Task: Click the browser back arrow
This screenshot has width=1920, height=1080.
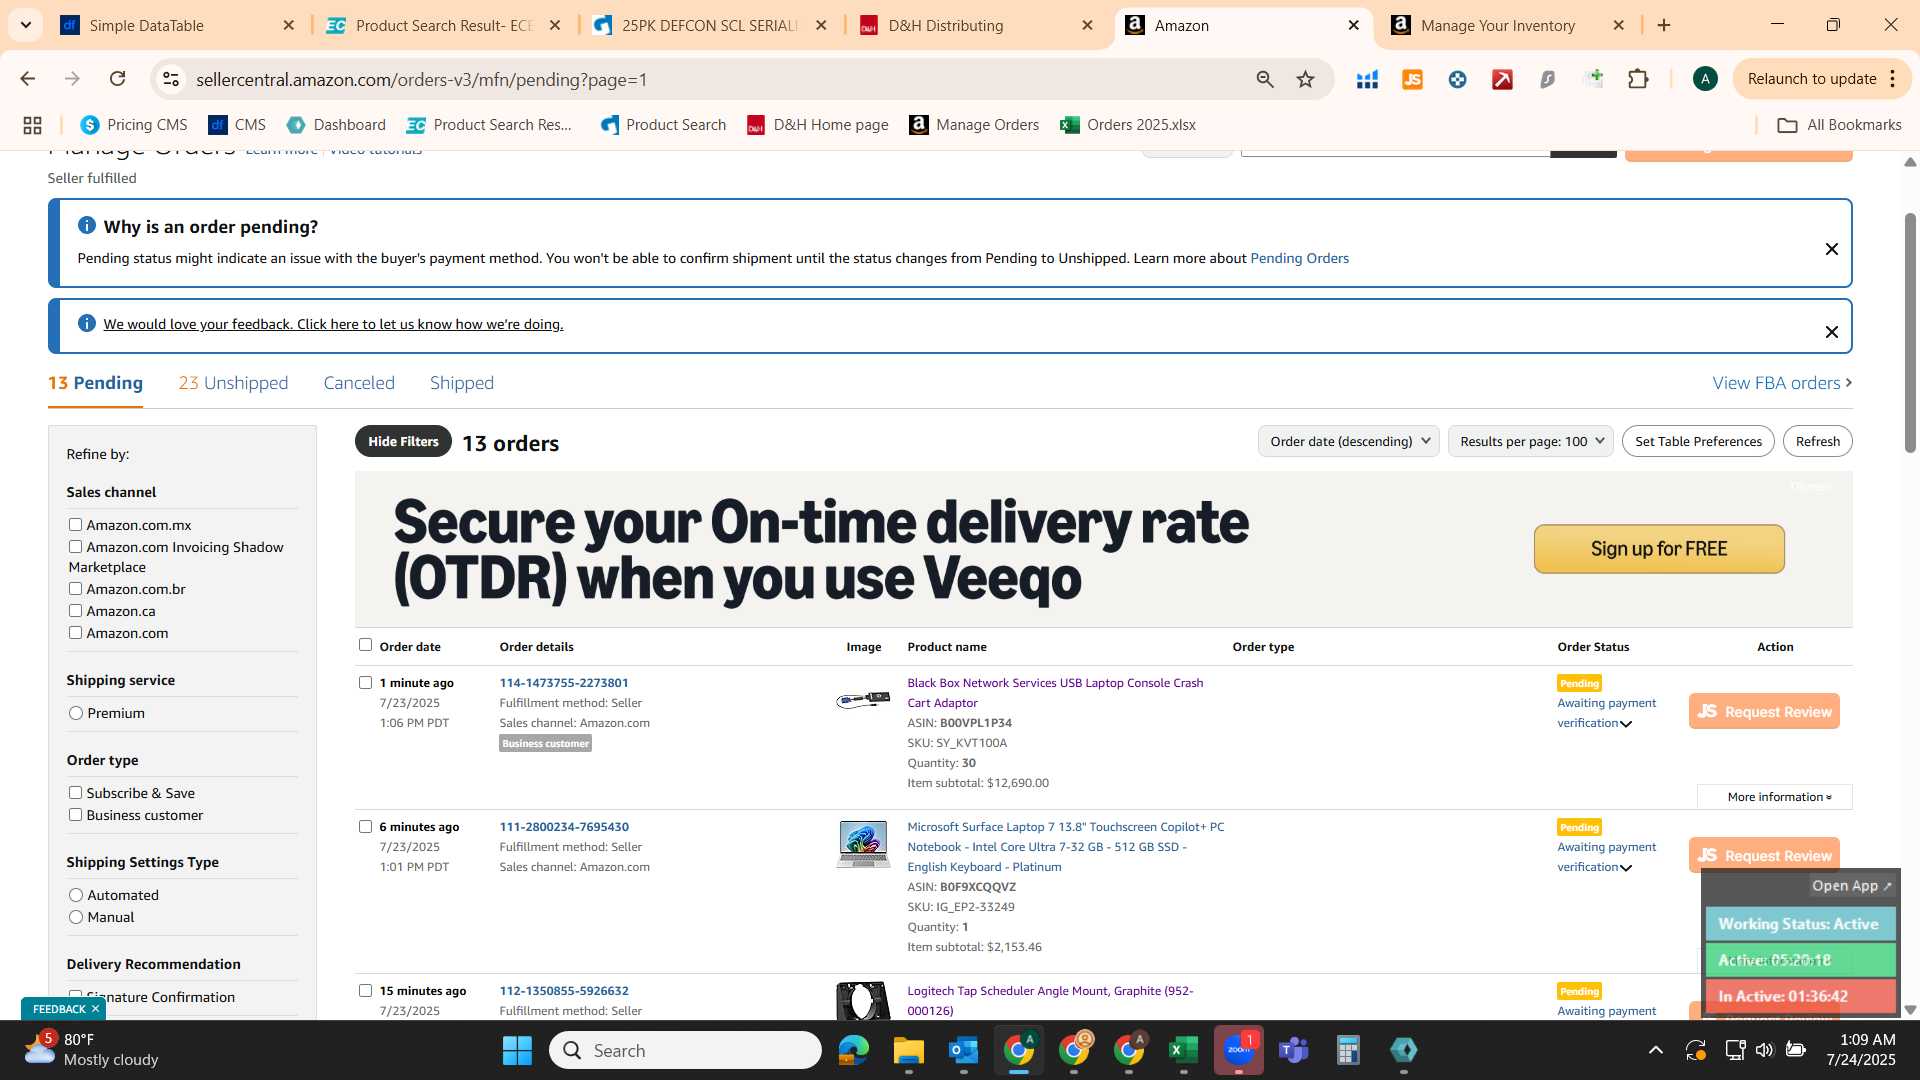Action: 27,79
